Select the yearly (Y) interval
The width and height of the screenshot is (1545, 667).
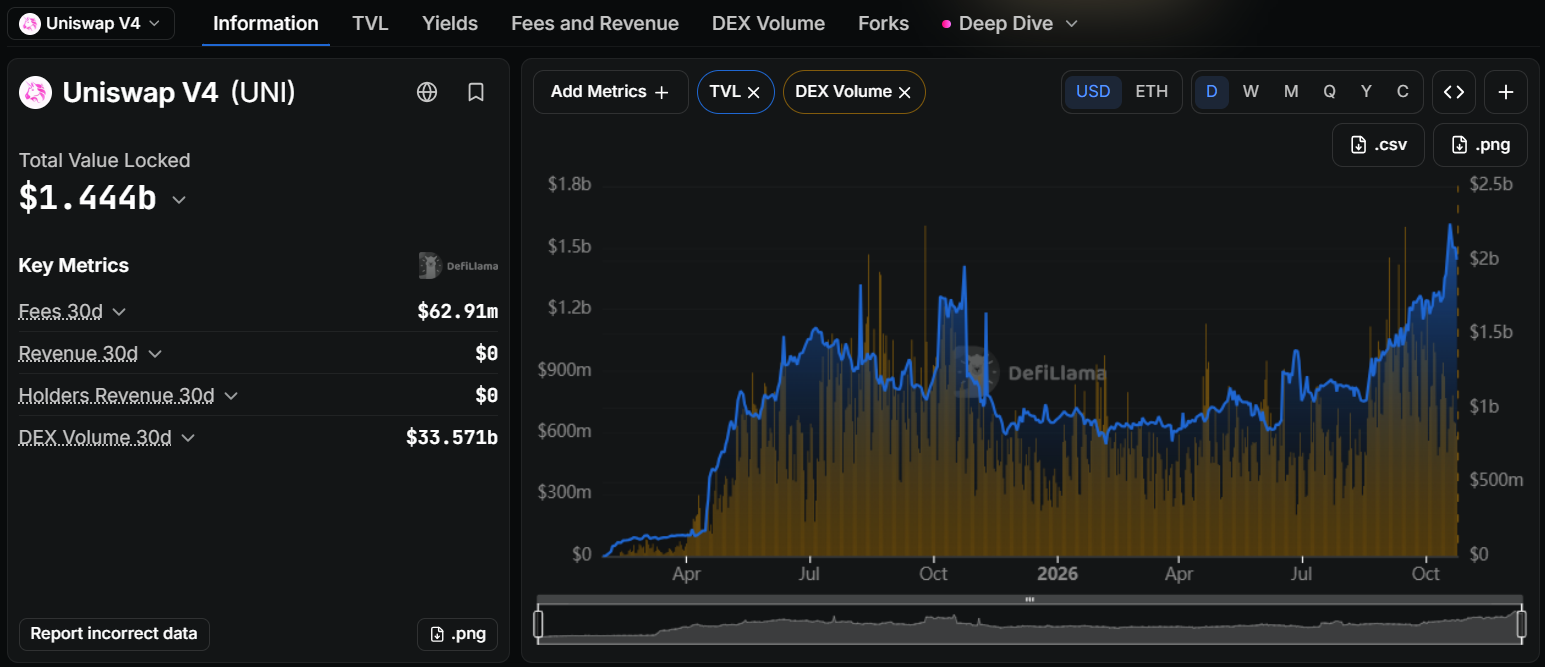tap(1366, 92)
